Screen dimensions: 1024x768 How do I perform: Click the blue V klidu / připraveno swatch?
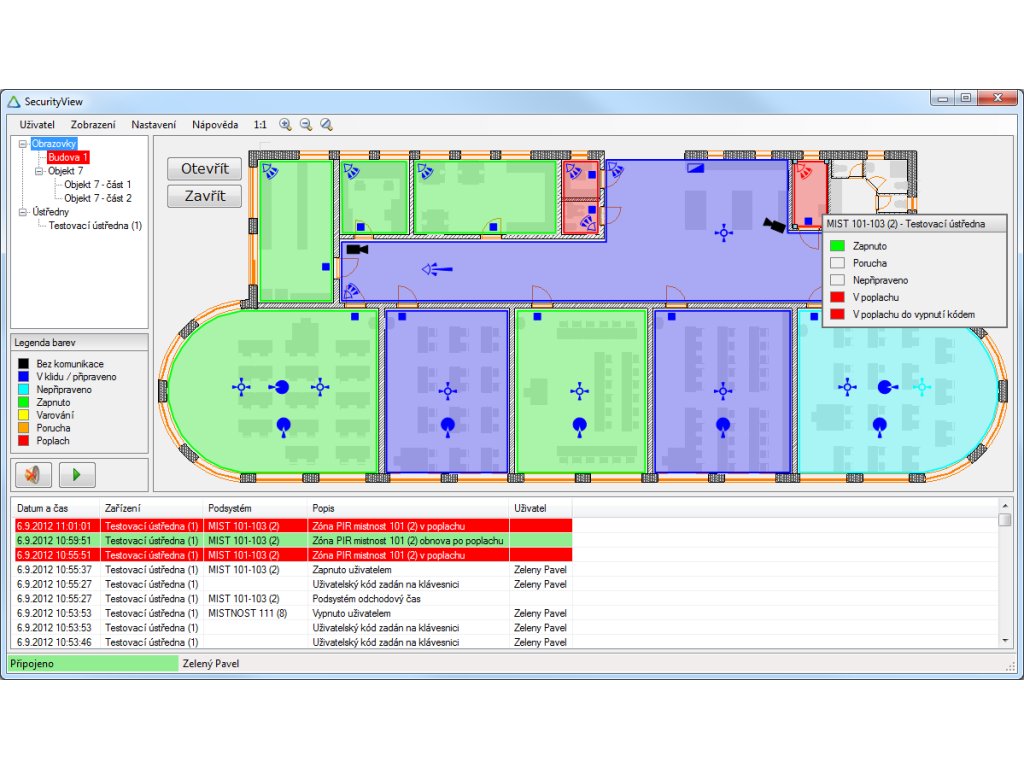click(24, 377)
